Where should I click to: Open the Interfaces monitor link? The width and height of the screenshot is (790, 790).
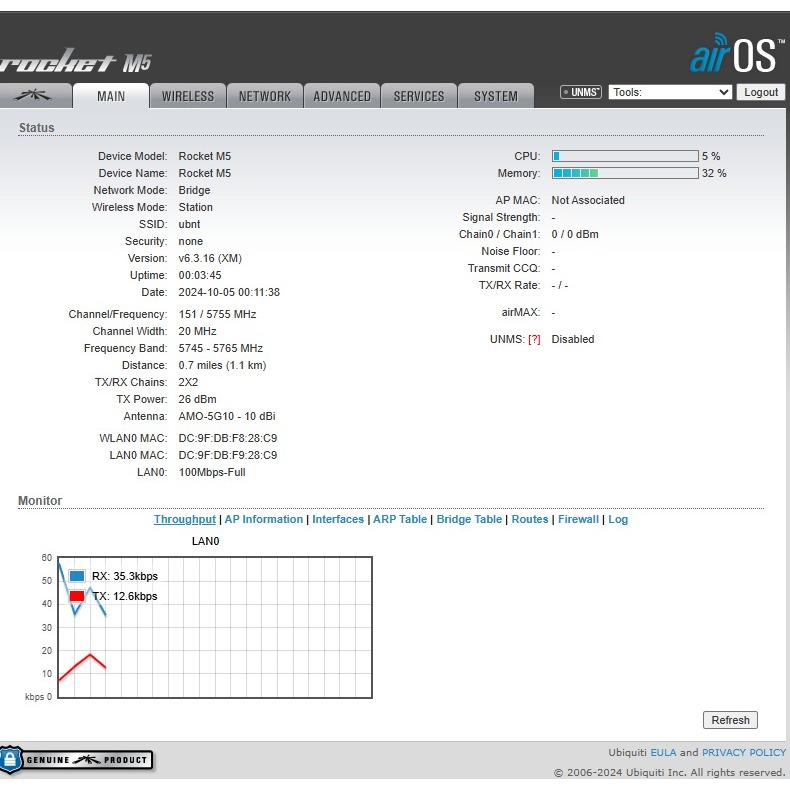pos(338,519)
